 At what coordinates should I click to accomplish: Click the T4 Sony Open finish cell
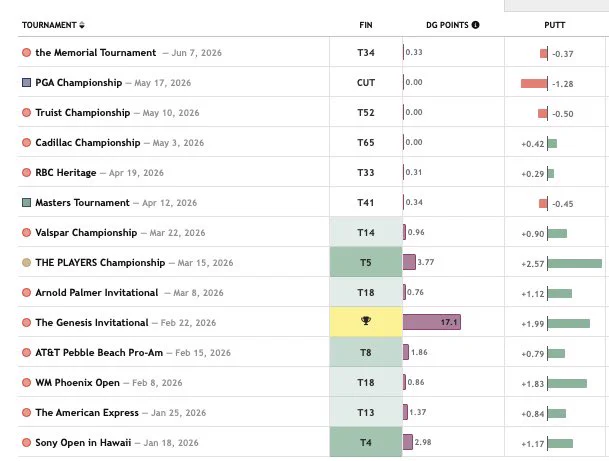366,442
